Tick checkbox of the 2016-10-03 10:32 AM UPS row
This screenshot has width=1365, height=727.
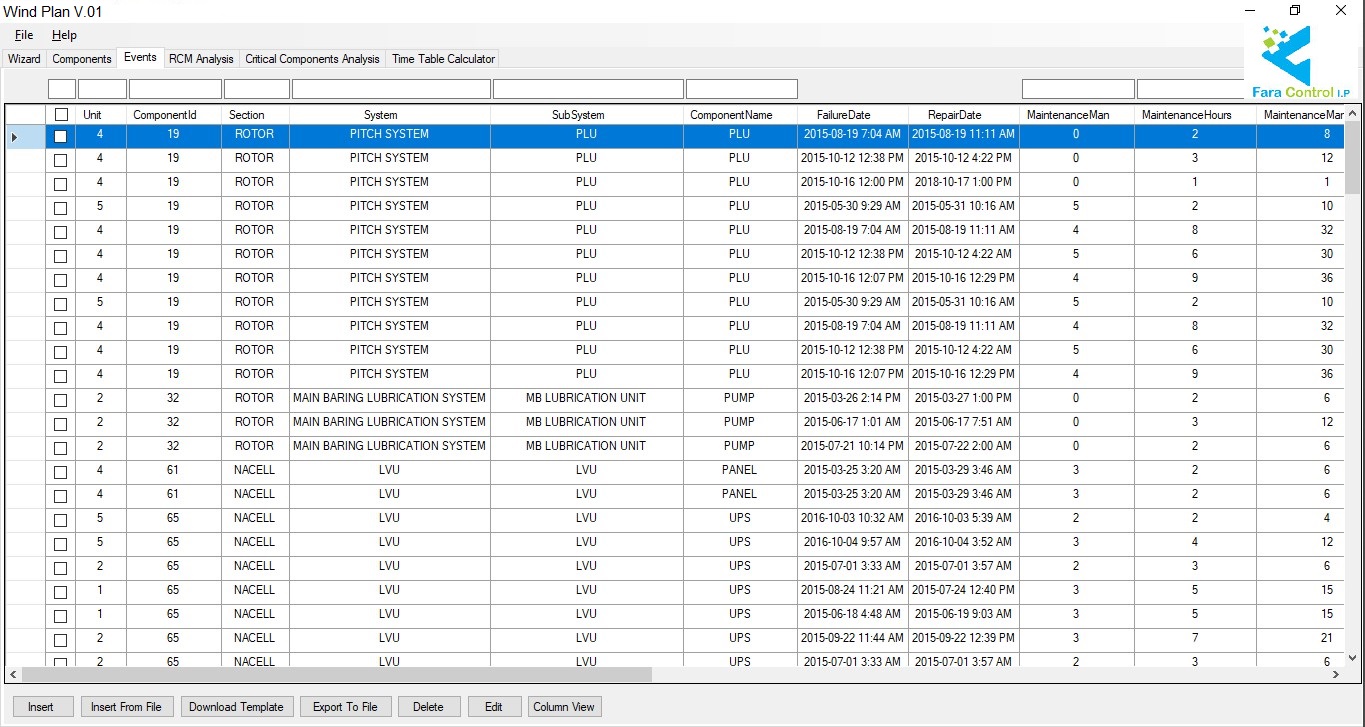(61, 520)
